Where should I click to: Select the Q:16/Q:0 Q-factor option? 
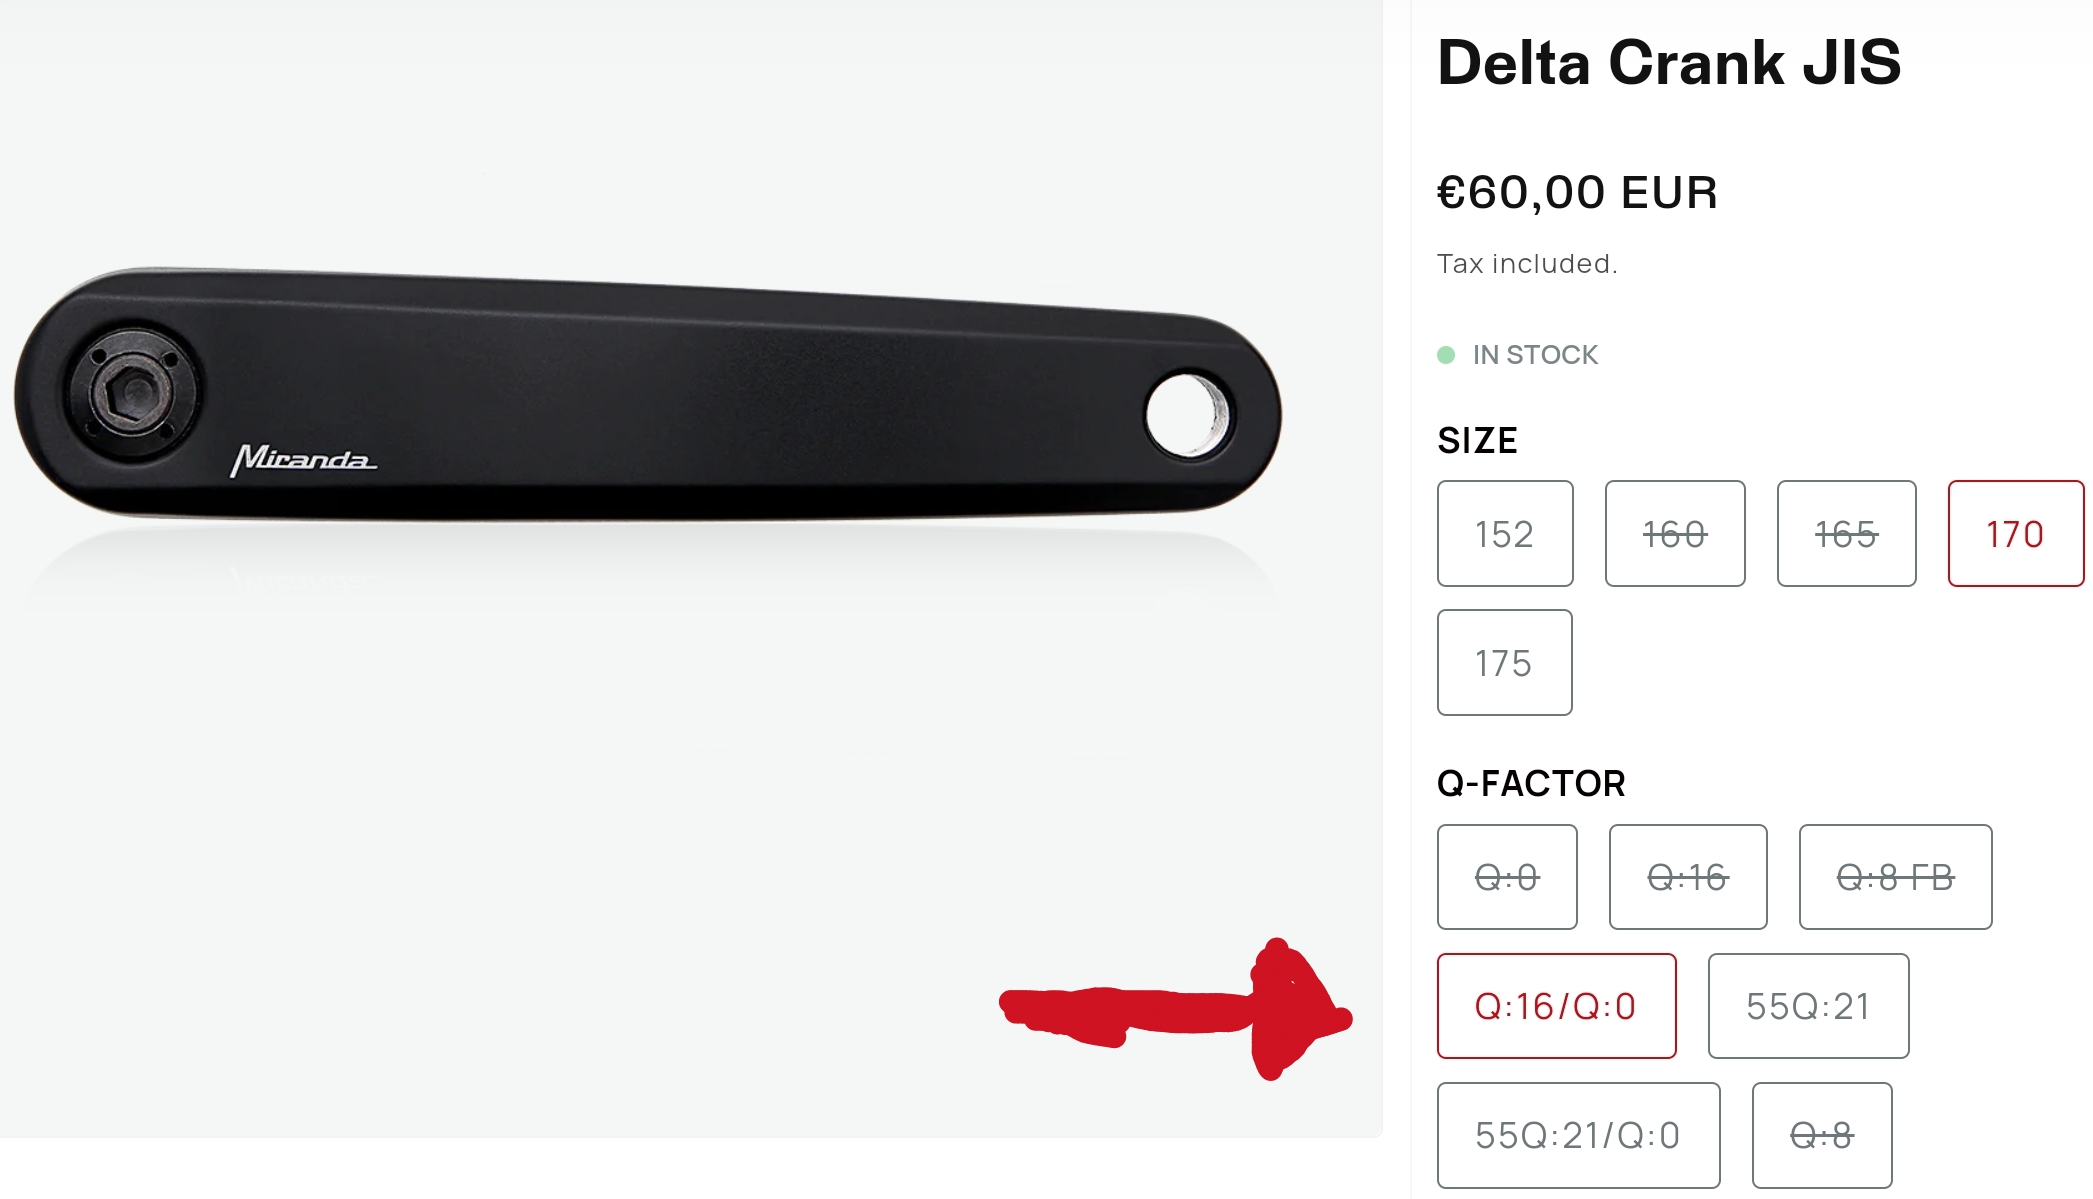(1556, 1006)
